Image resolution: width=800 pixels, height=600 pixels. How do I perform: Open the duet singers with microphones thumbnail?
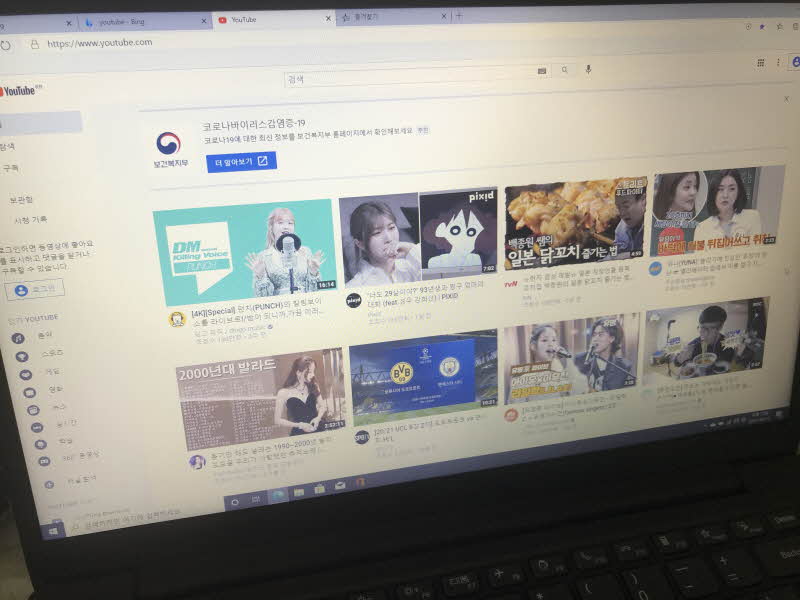tap(571, 358)
